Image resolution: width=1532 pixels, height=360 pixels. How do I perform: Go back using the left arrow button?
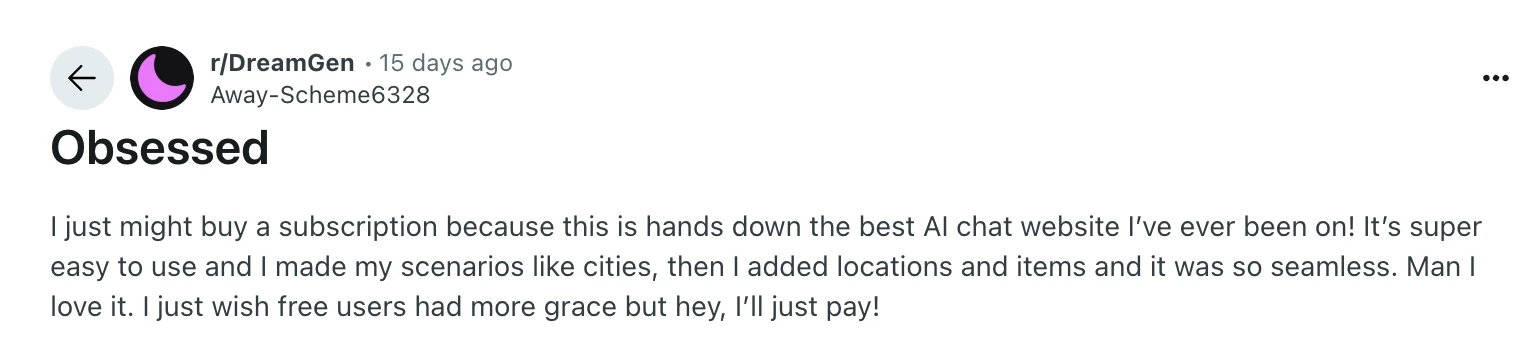coord(82,78)
